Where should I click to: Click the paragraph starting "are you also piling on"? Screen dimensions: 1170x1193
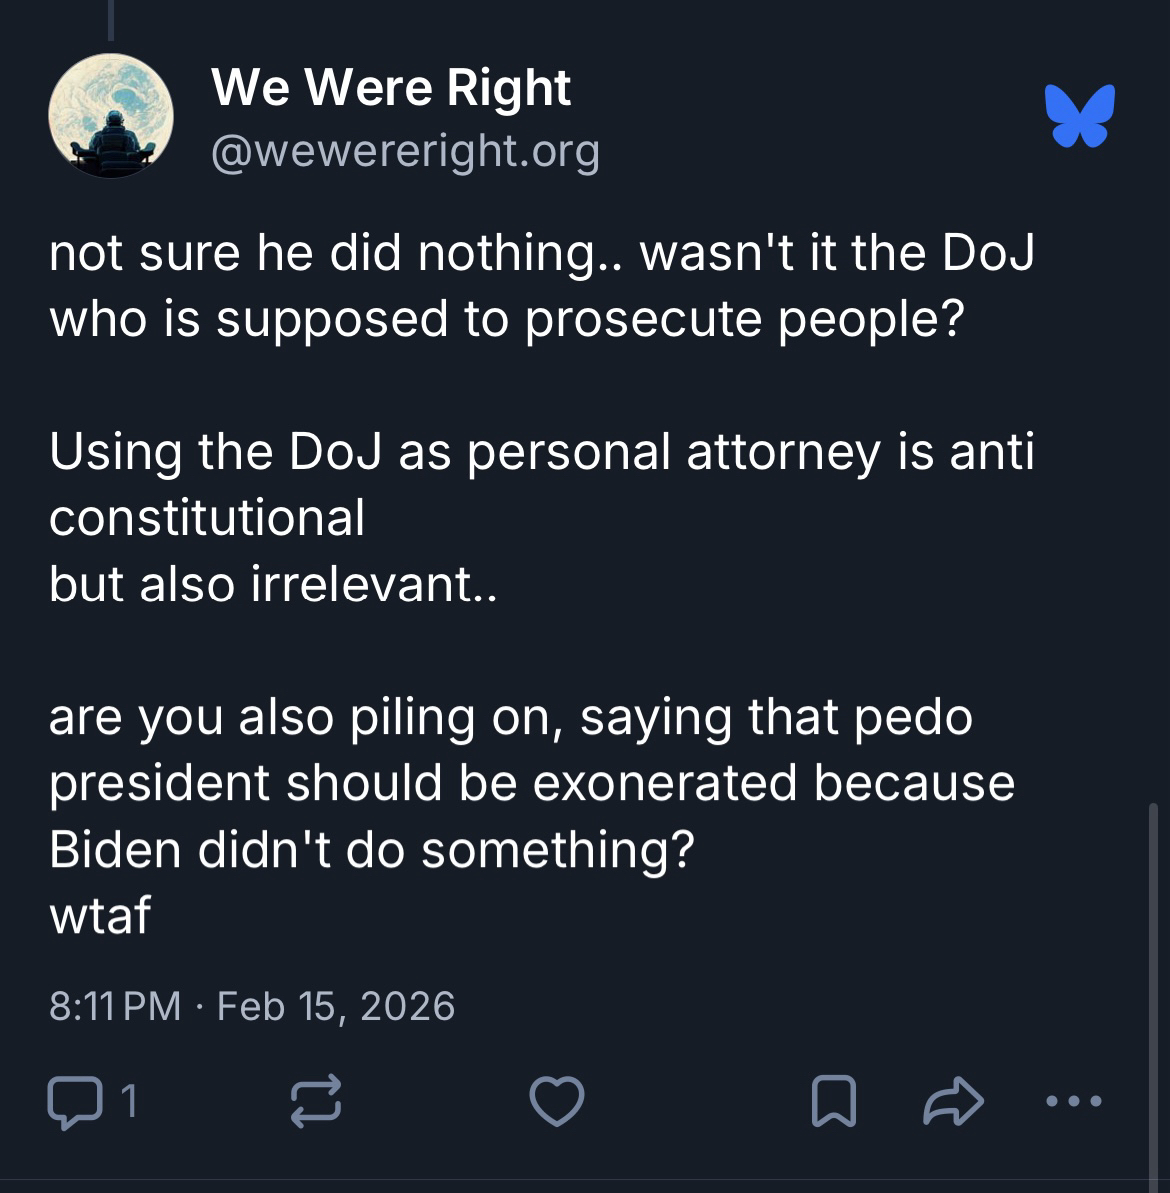530,783
